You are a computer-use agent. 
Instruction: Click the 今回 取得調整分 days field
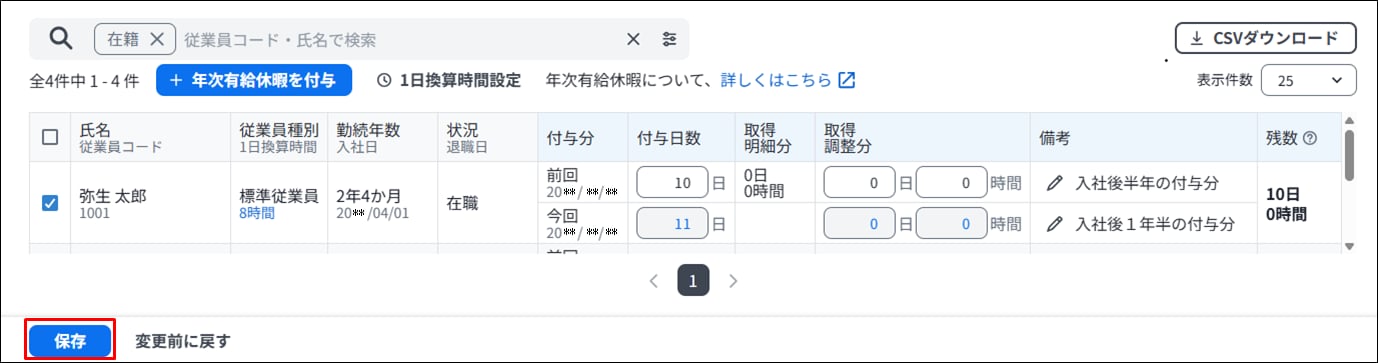859,224
